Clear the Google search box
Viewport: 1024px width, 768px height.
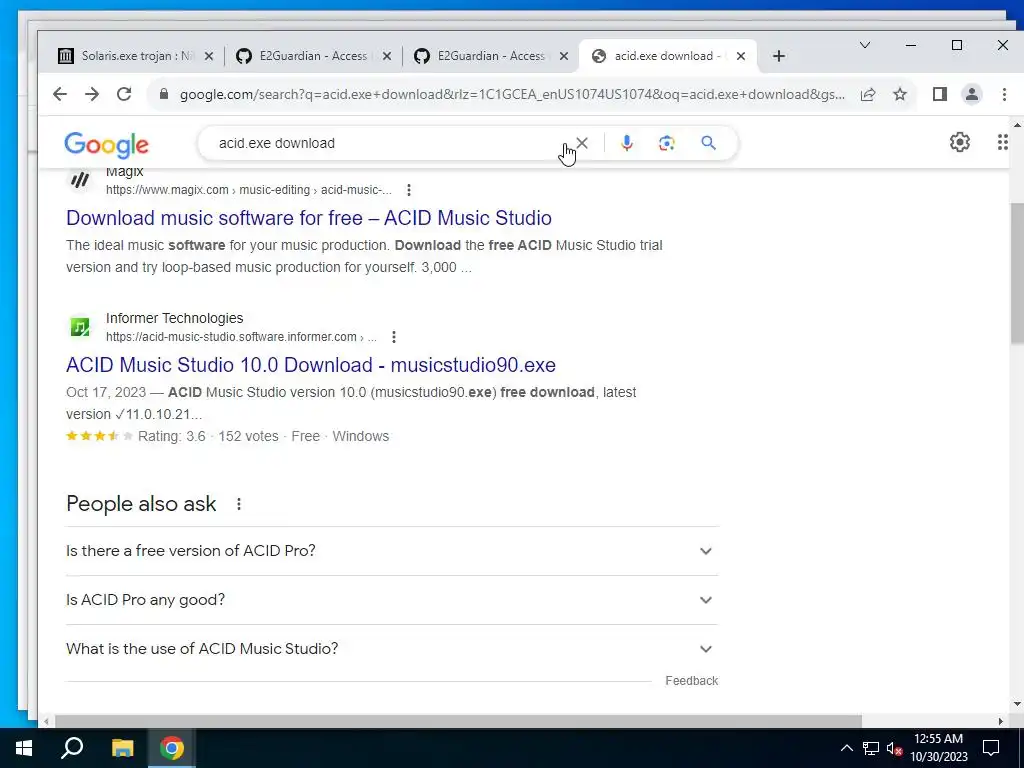pos(582,142)
